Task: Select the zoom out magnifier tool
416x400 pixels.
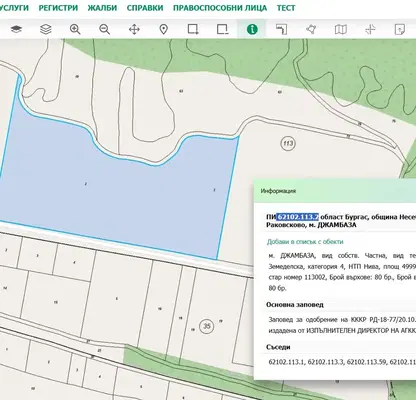Action: [x=105, y=29]
